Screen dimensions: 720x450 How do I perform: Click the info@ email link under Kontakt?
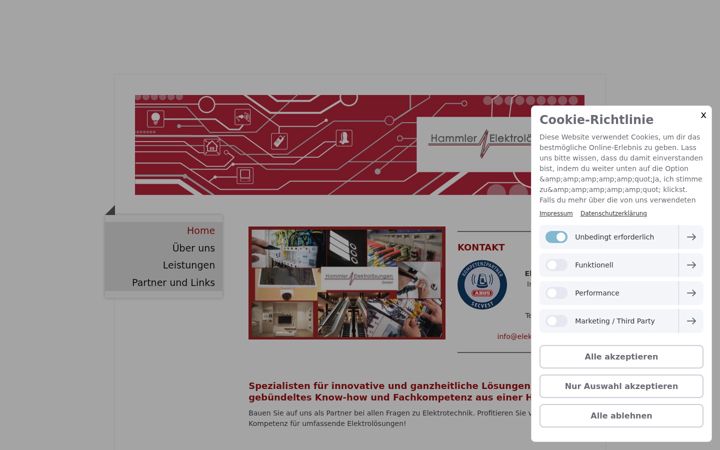click(x=514, y=336)
